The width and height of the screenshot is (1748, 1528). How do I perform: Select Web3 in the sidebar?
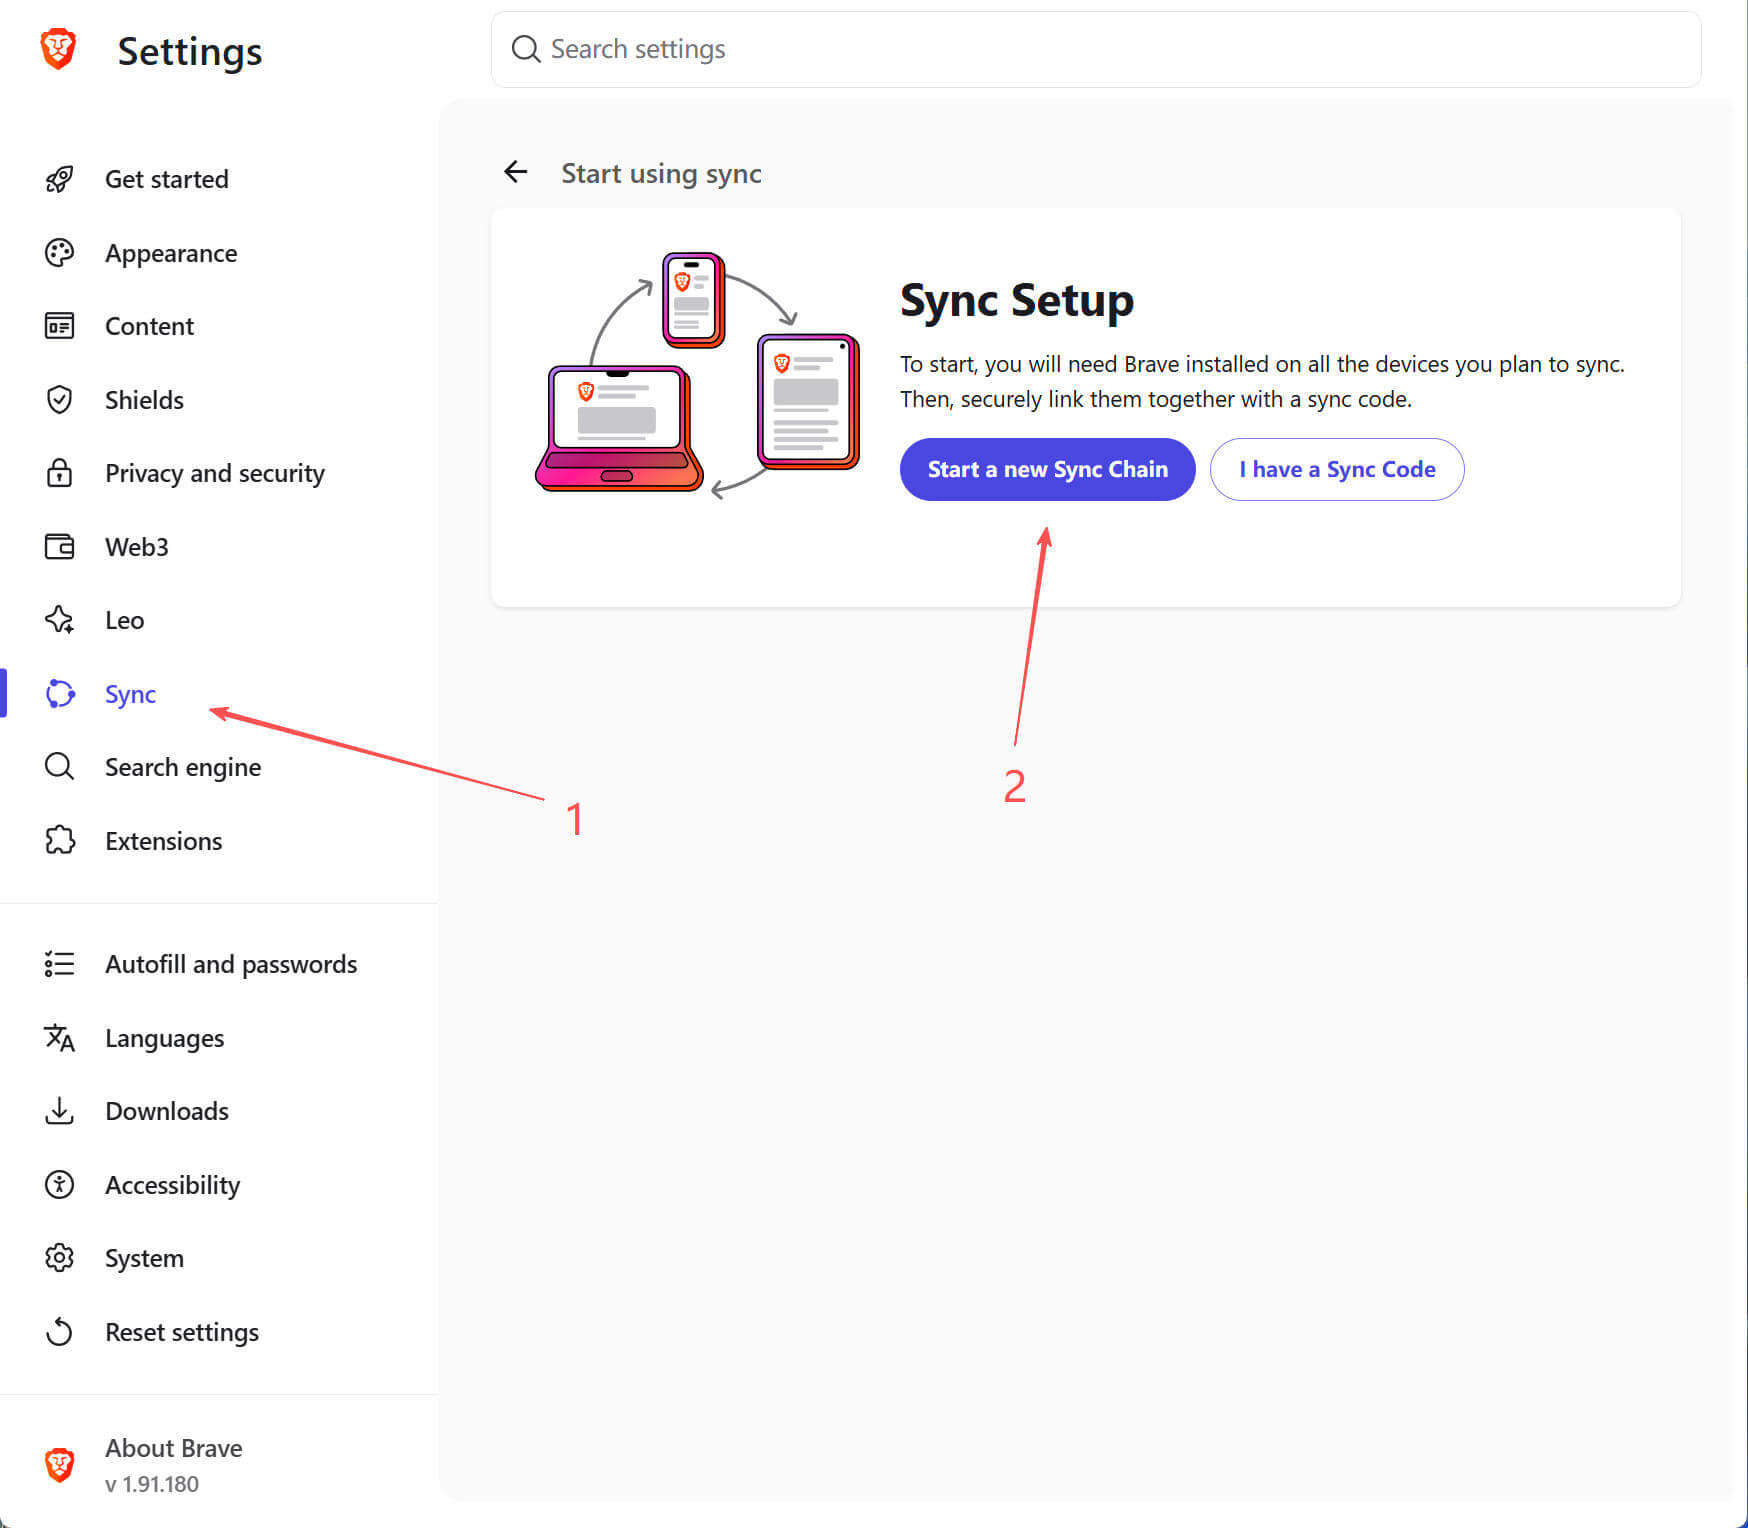point(136,547)
